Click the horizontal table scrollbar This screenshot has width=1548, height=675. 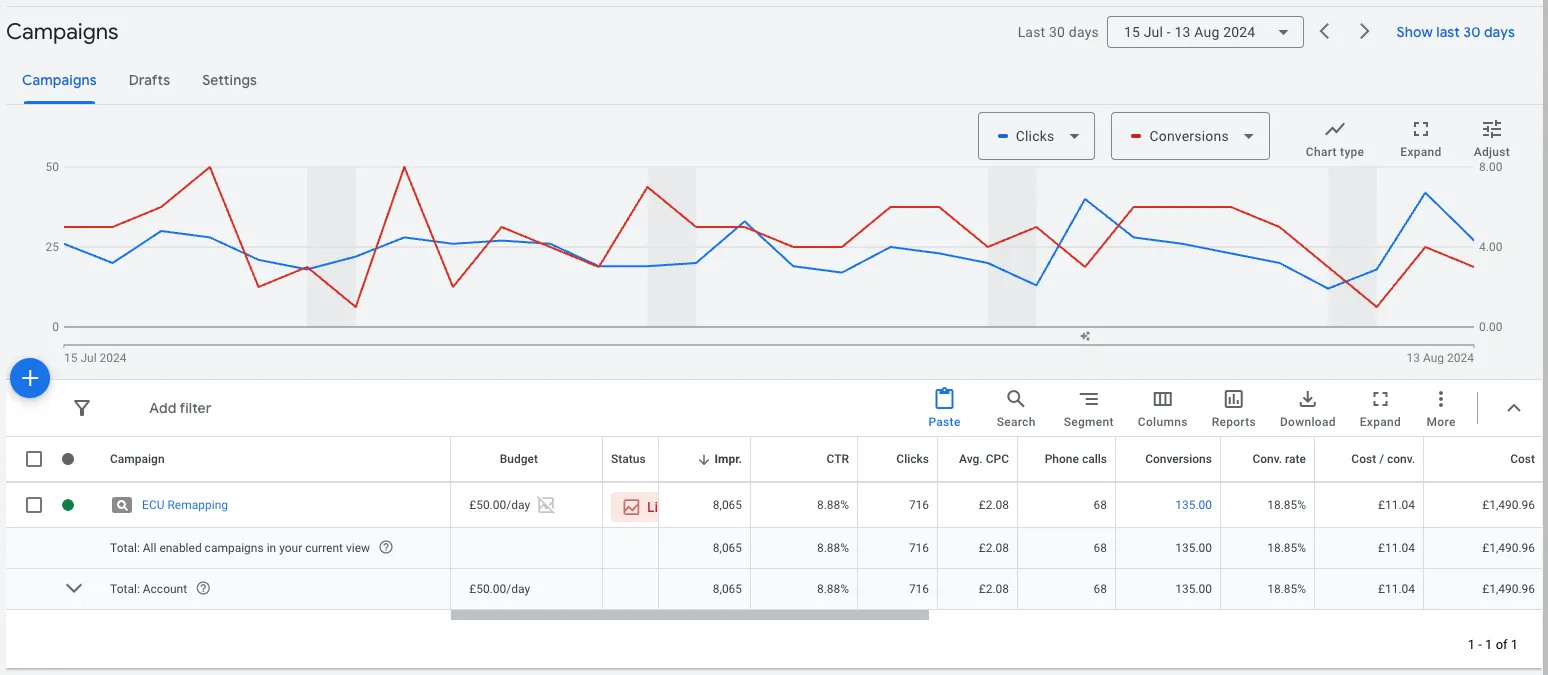coord(689,615)
